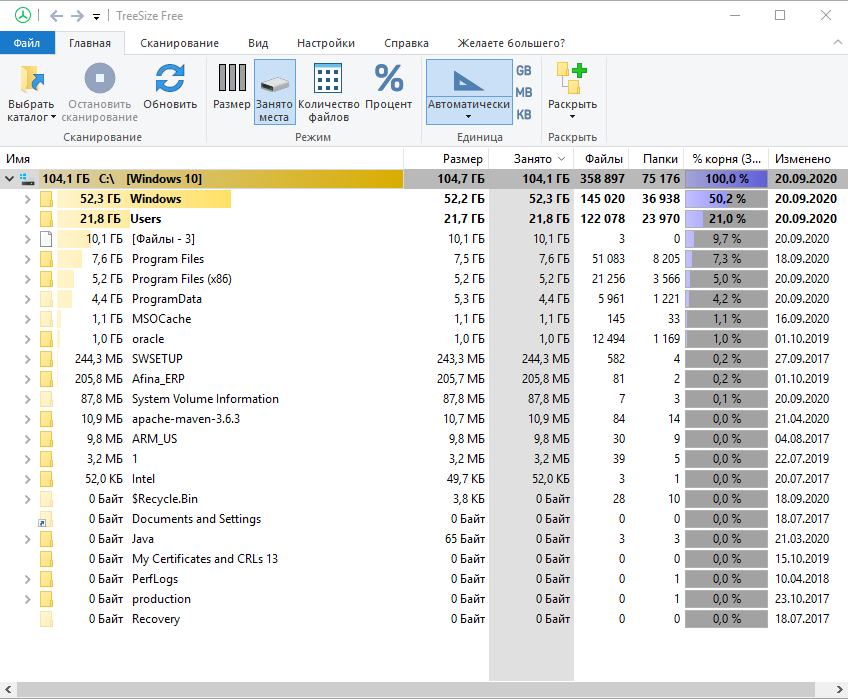Viewport: 848px width, 699px height.
Task: Click the C:\ drive icon
Action: 27,179
